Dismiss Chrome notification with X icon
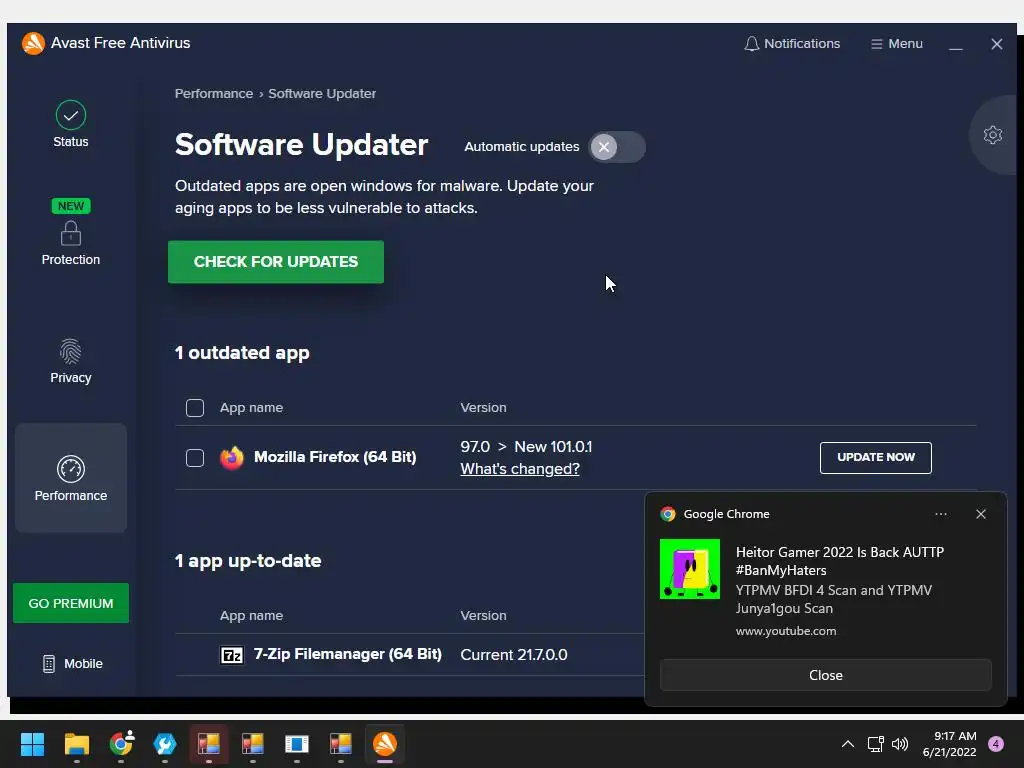Image resolution: width=1024 pixels, height=768 pixels. click(x=980, y=514)
